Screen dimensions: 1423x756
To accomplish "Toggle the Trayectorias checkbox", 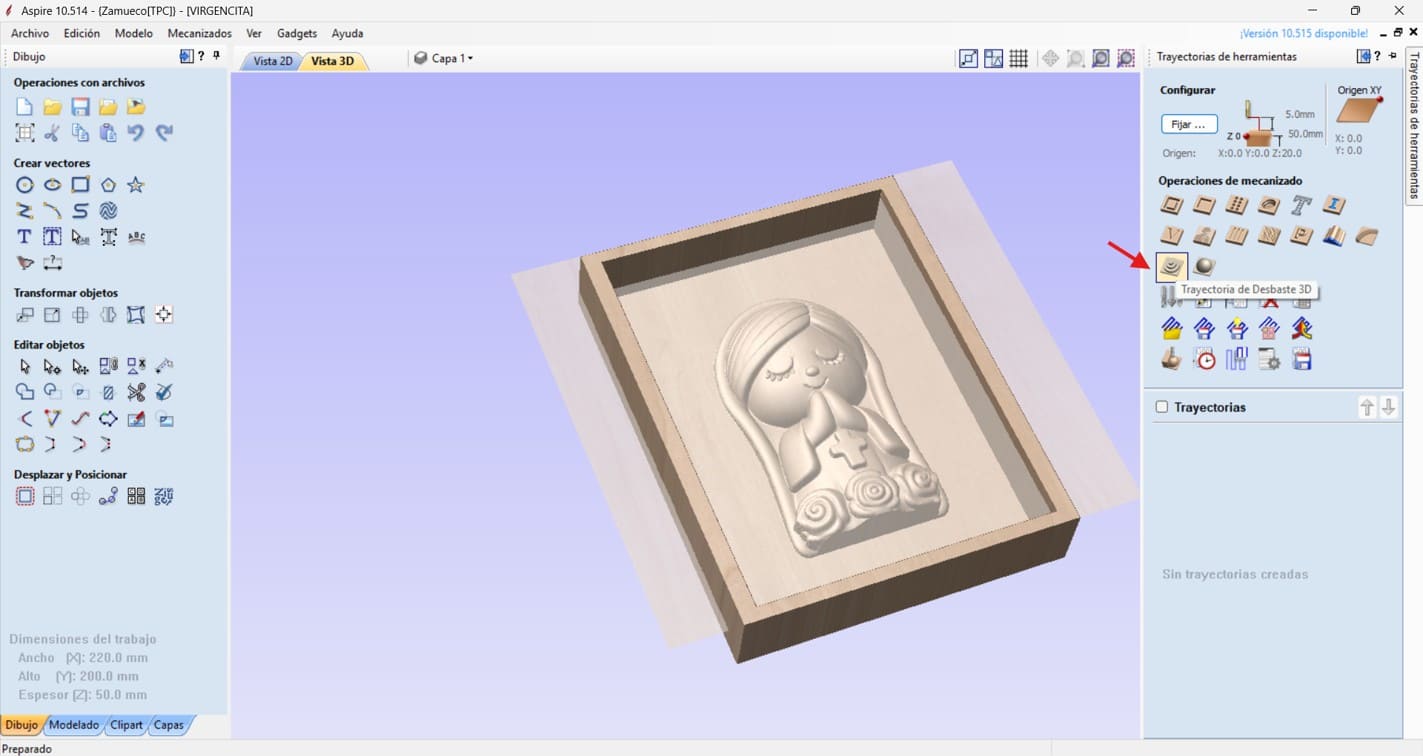I will pos(1162,407).
